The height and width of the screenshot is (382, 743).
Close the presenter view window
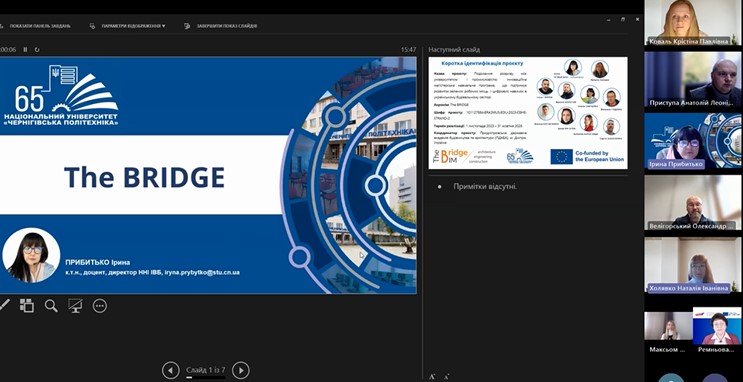tap(637, 19)
